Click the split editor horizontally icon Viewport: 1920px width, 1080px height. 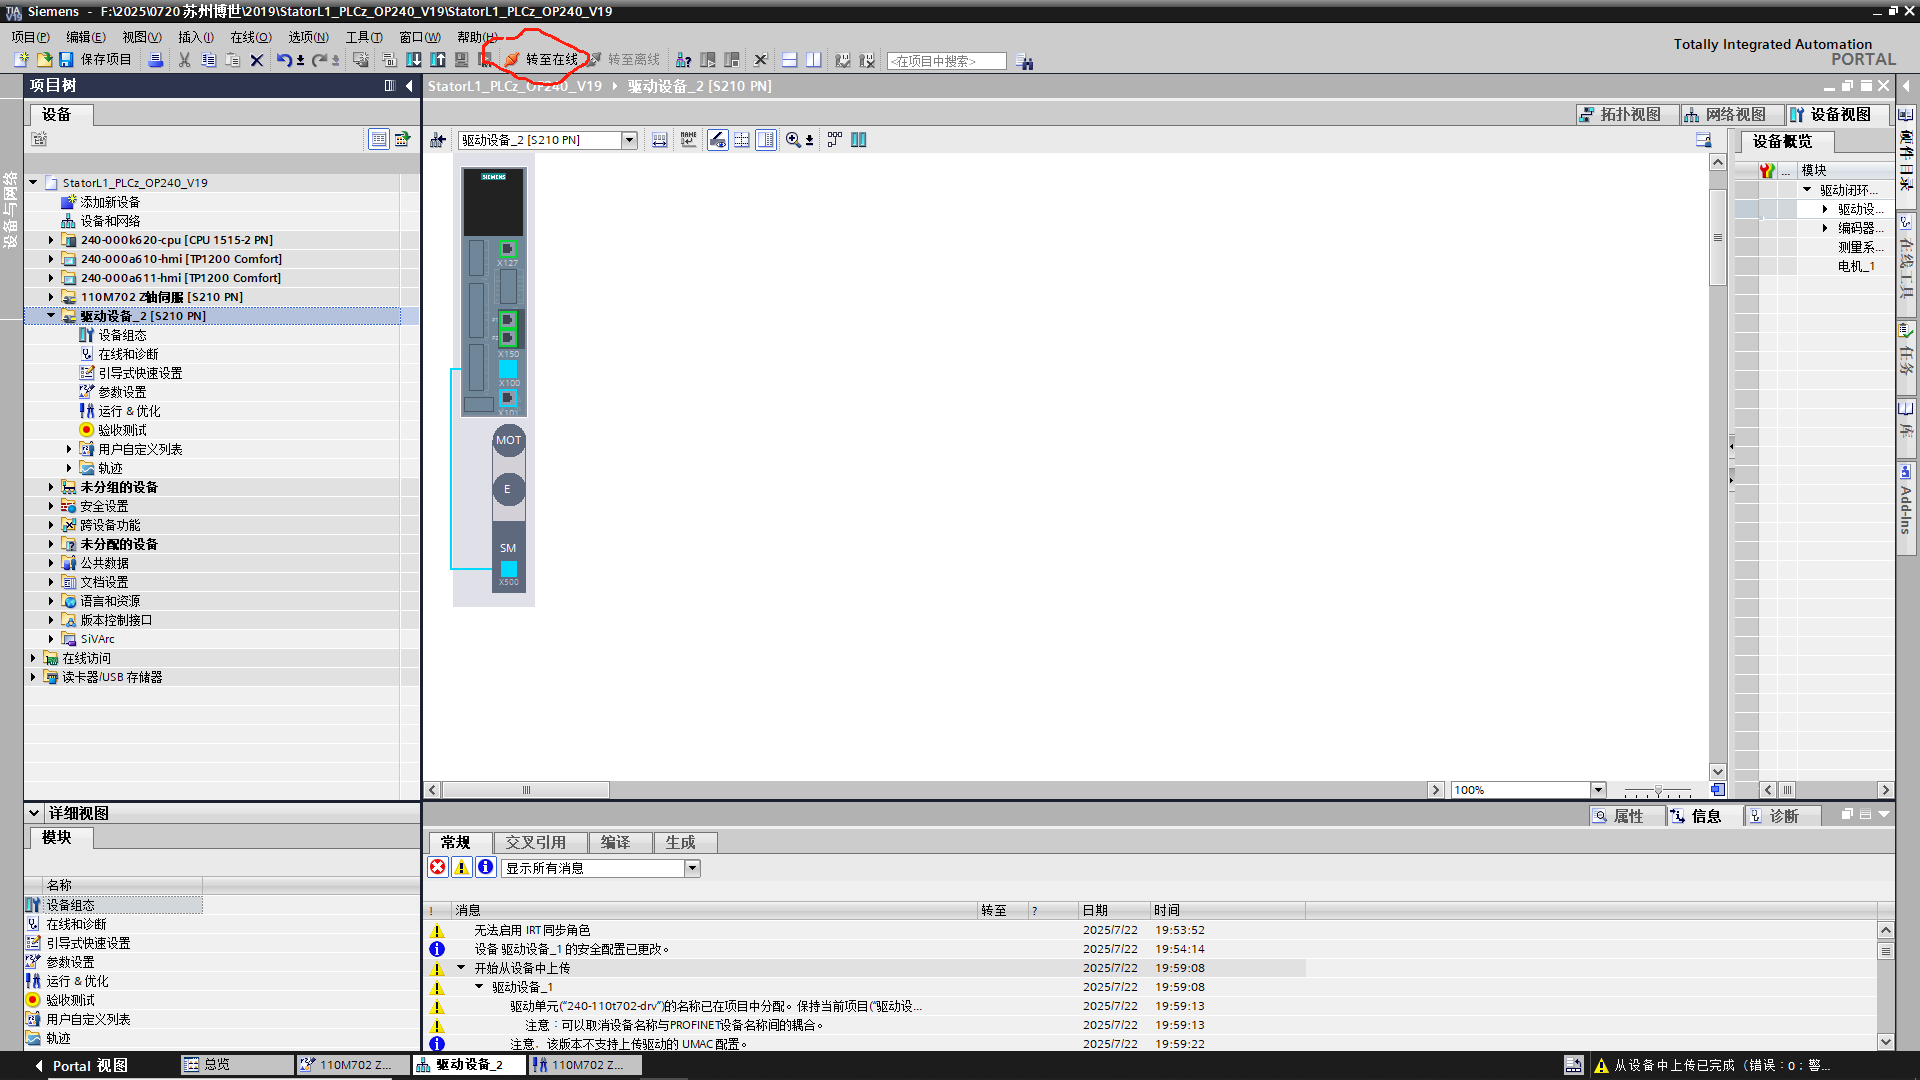789,60
